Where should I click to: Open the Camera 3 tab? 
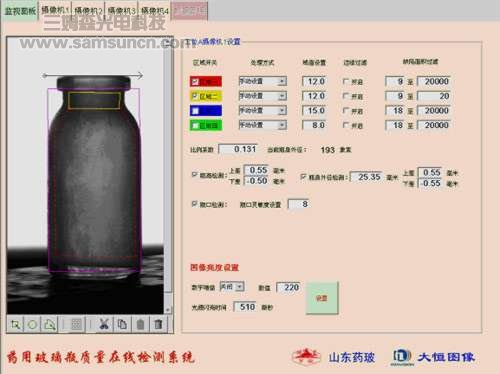click(122, 11)
